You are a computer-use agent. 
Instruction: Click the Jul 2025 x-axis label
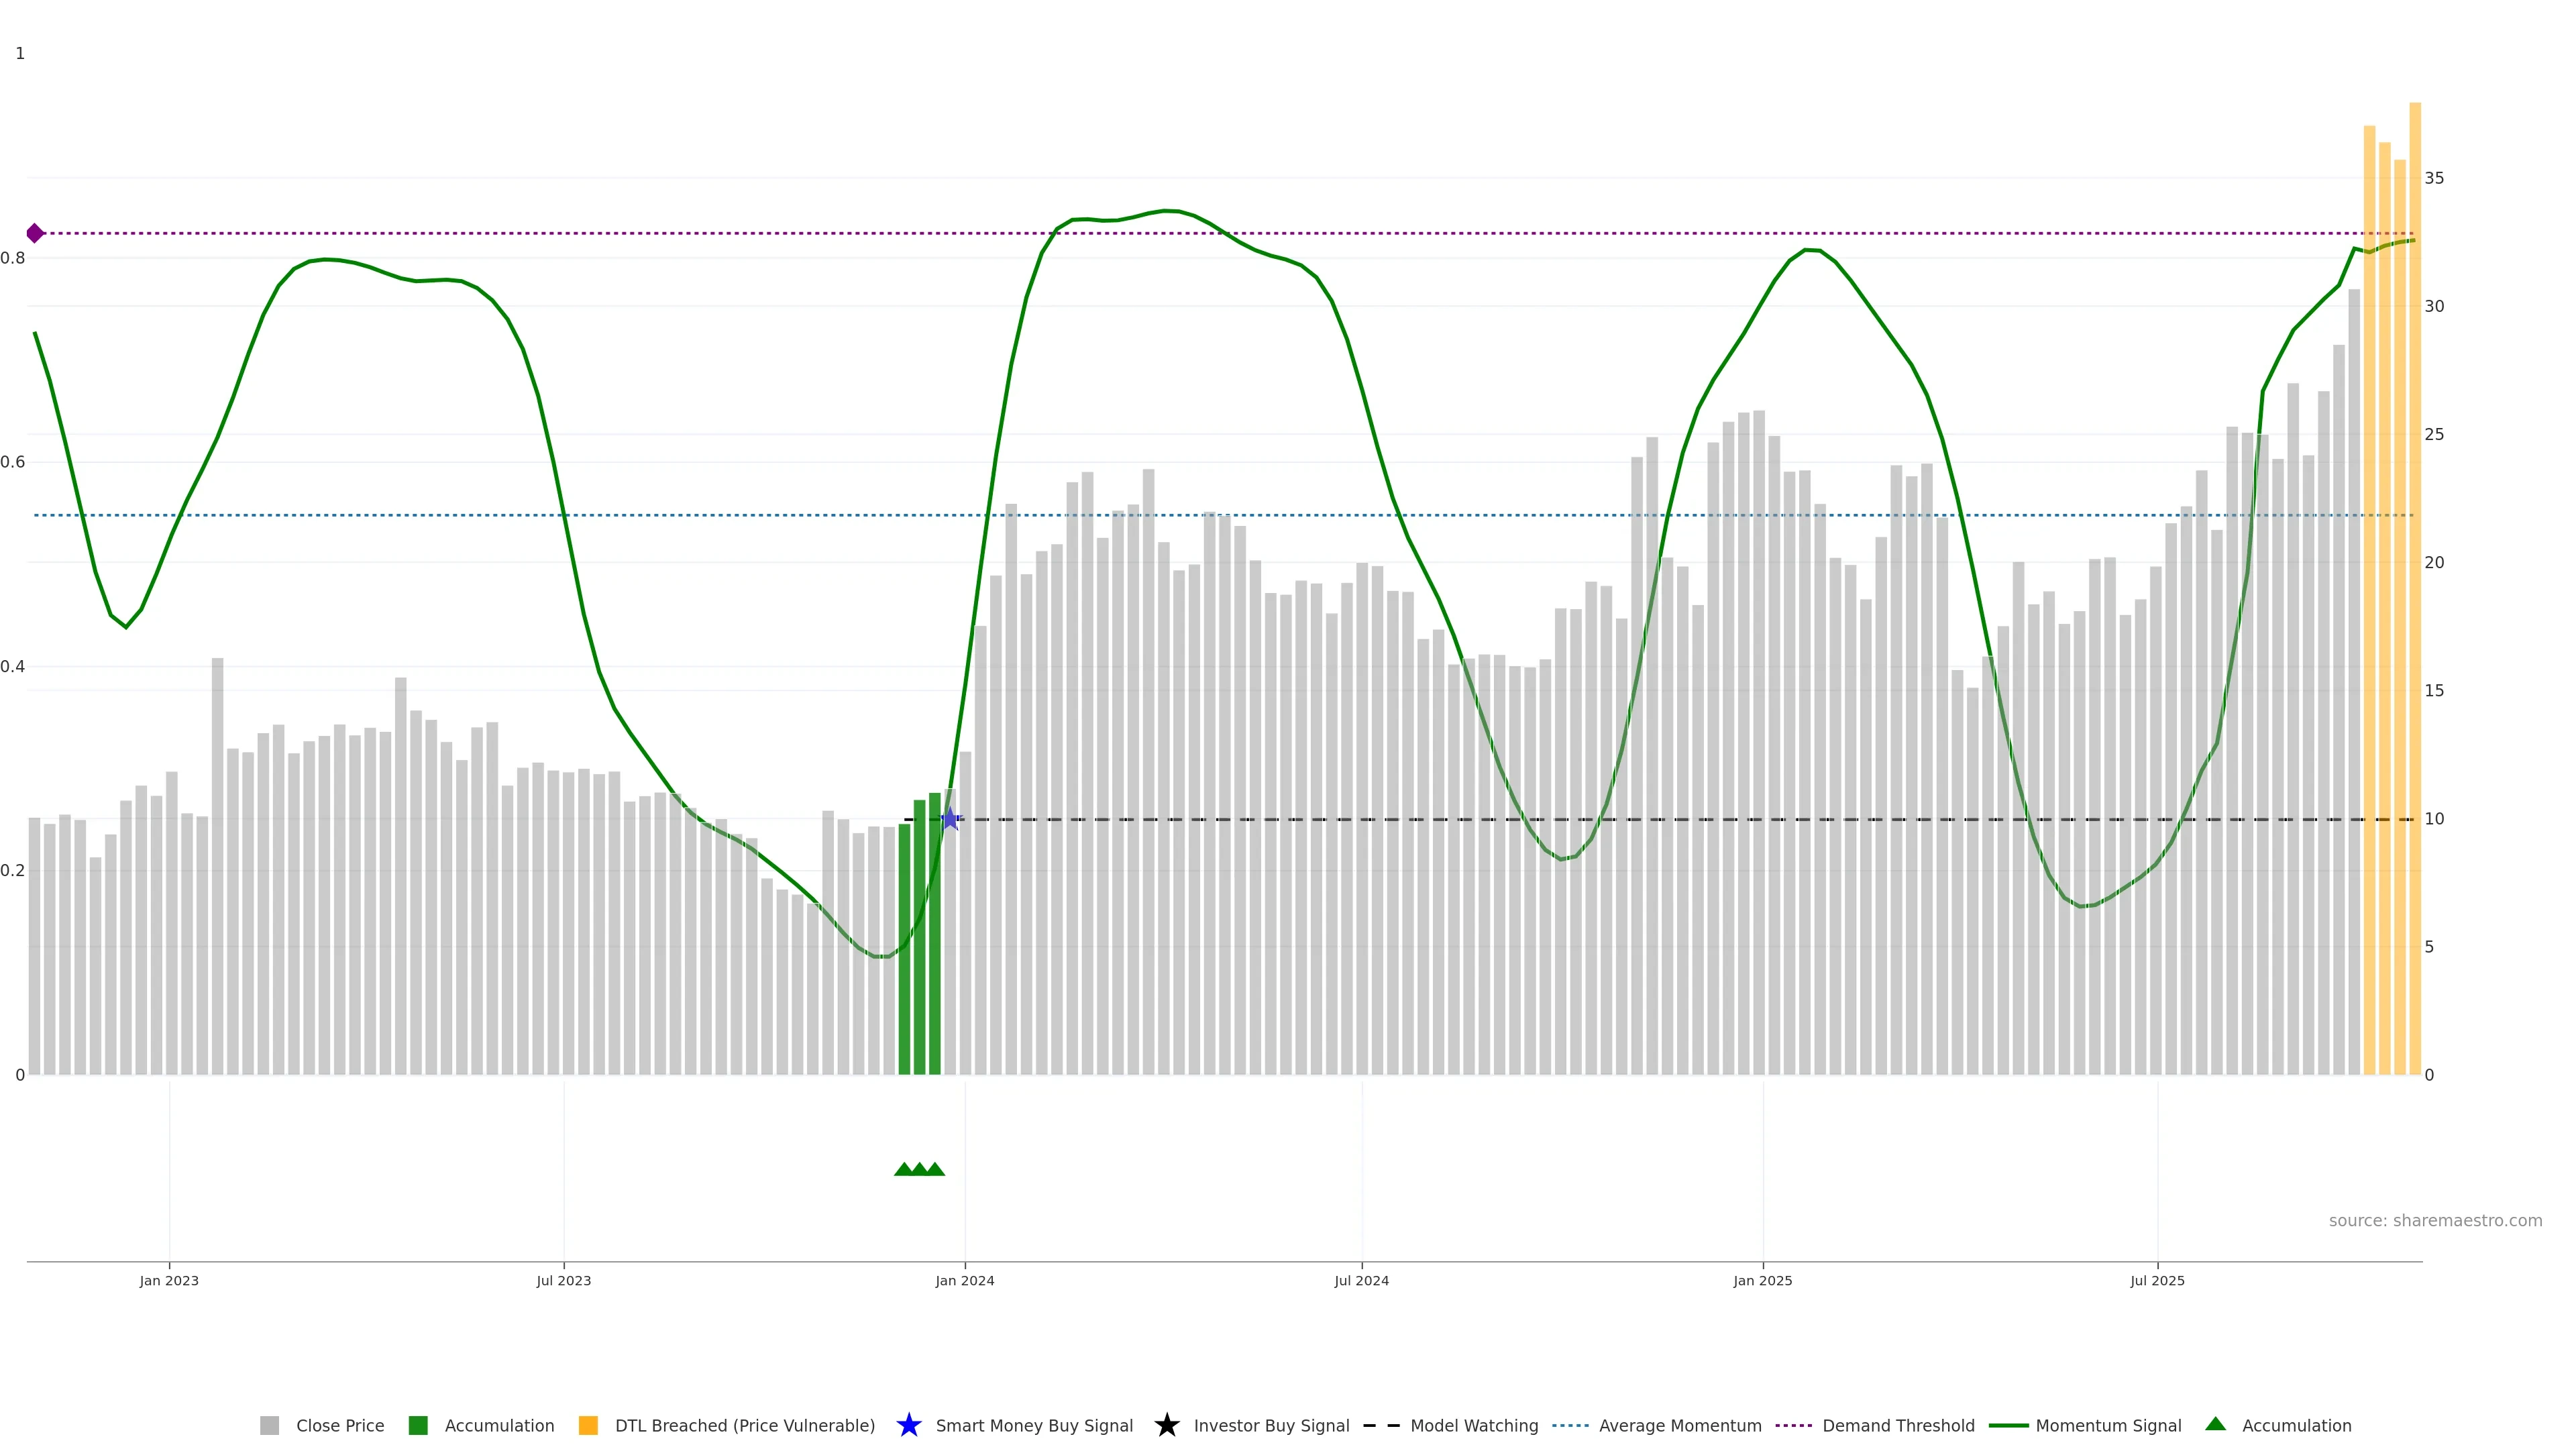[2157, 1280]
